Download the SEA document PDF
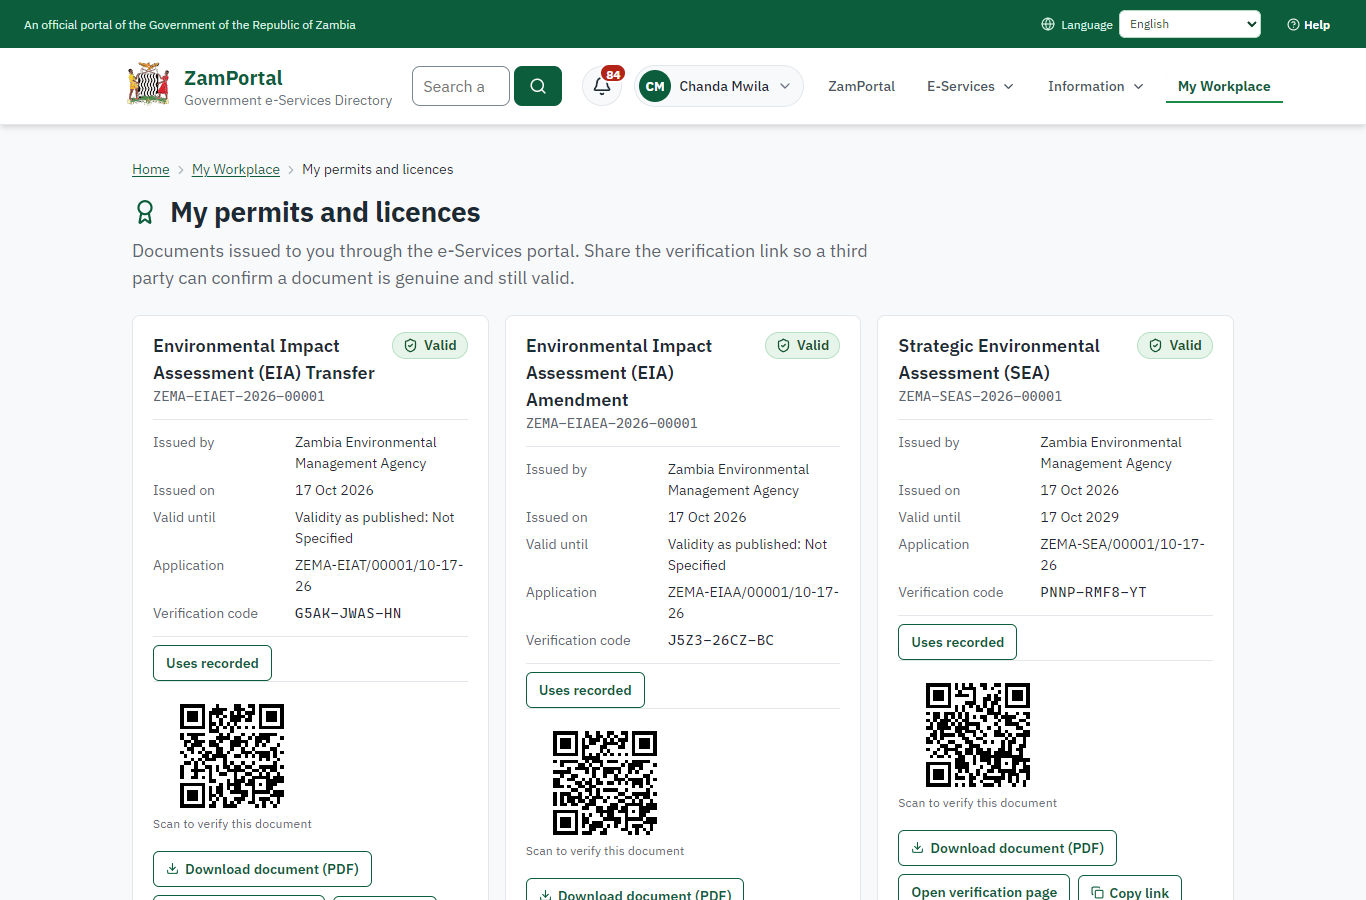The height and width of the screenshot is (900, 1366). 1007,848
